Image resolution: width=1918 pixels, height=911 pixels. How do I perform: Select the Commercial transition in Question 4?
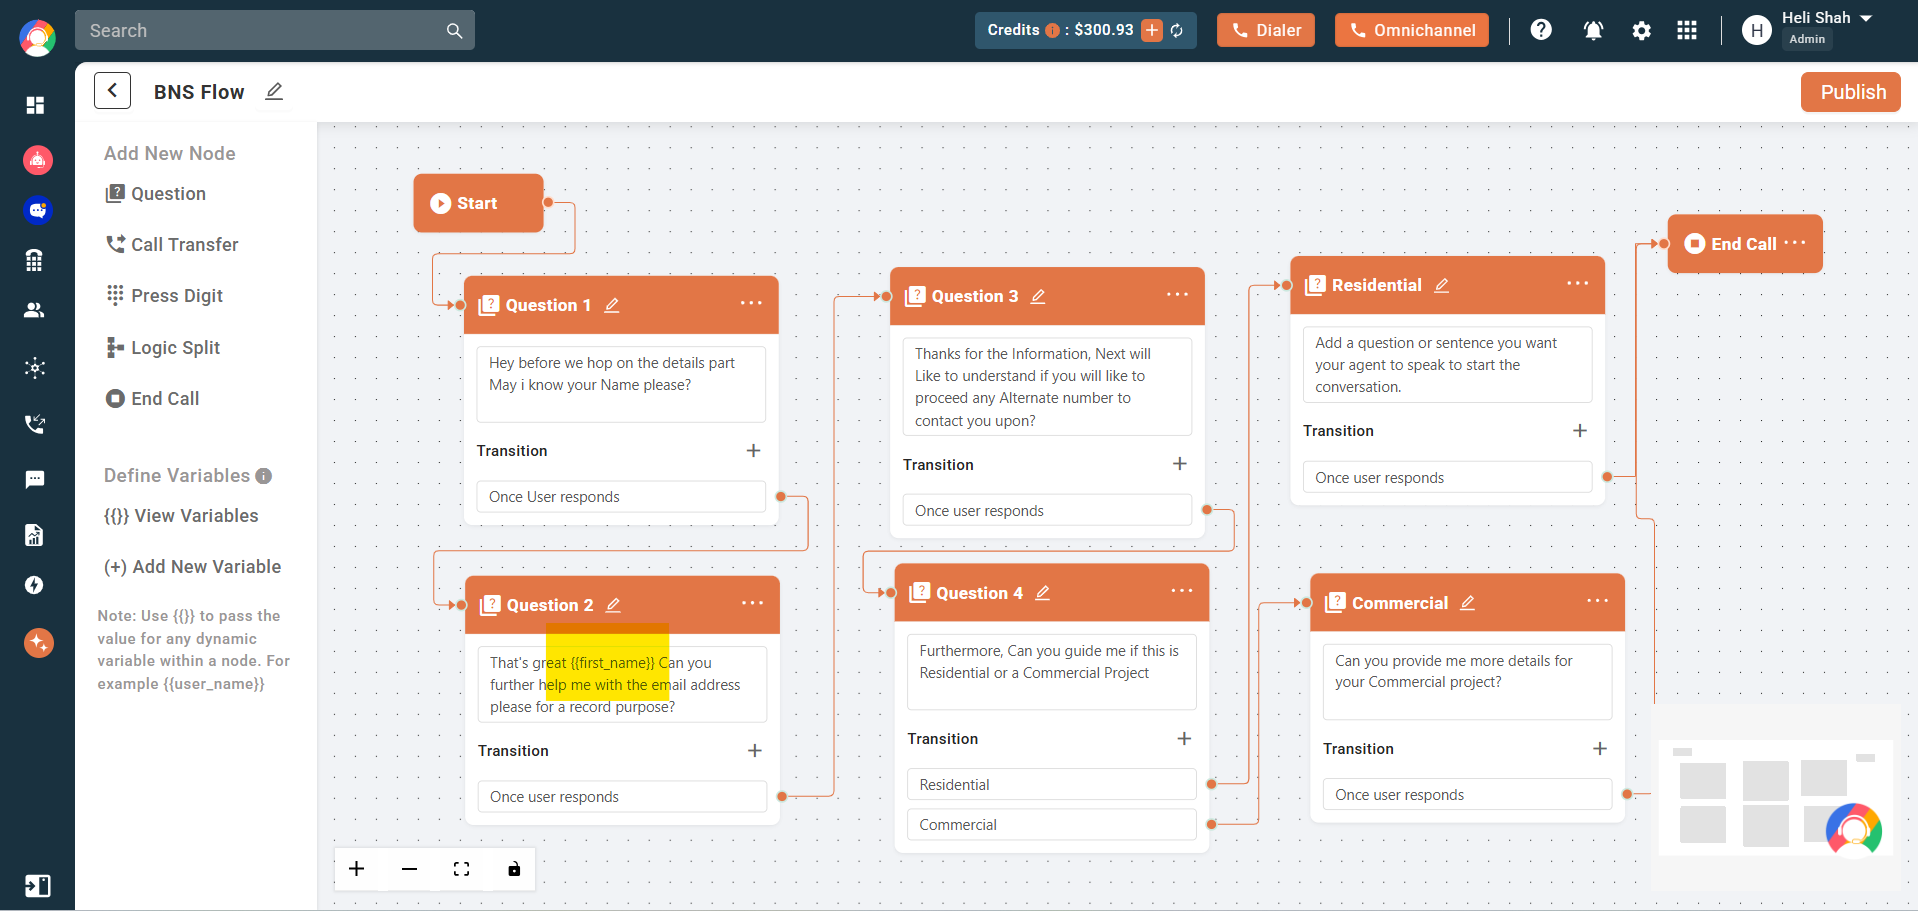pos(1051,825)
